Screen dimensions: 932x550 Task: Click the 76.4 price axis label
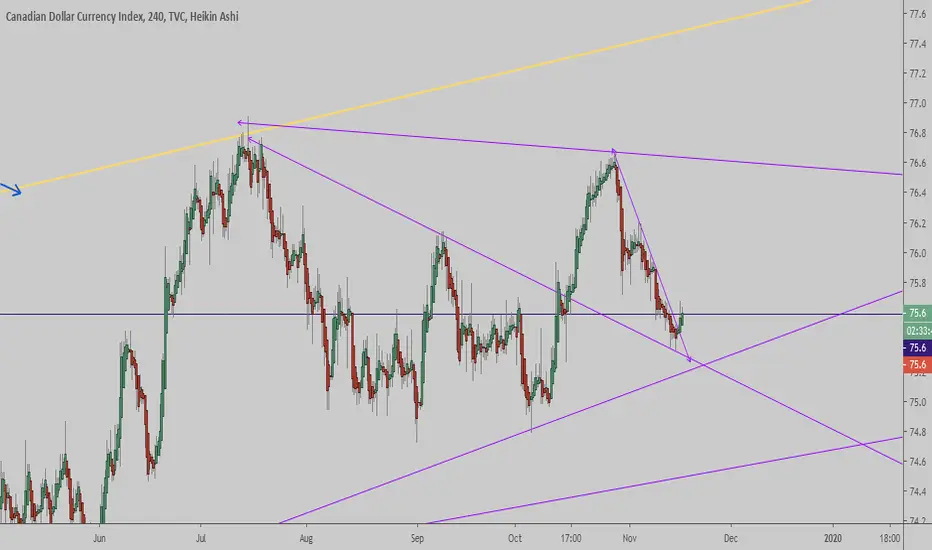click(918, 193)
